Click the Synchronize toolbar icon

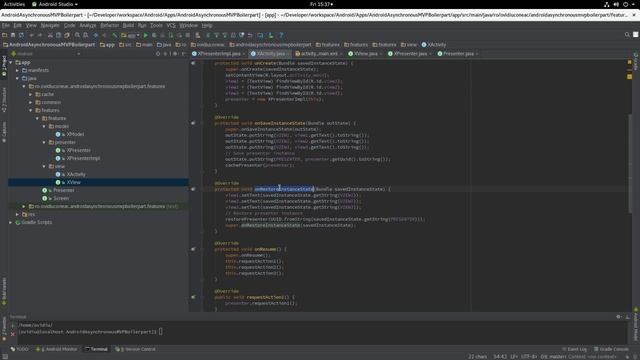tap(22, 36)
